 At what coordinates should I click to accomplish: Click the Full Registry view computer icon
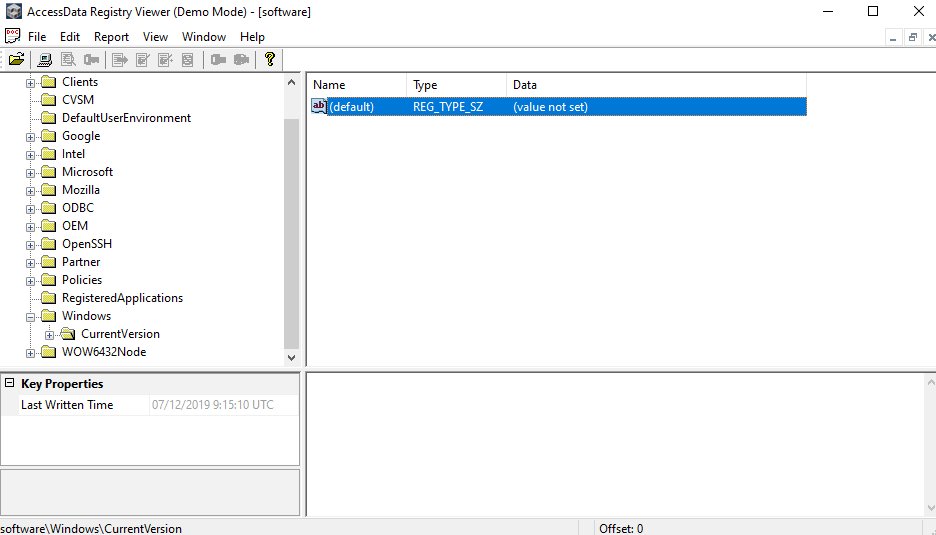(44, 60)
